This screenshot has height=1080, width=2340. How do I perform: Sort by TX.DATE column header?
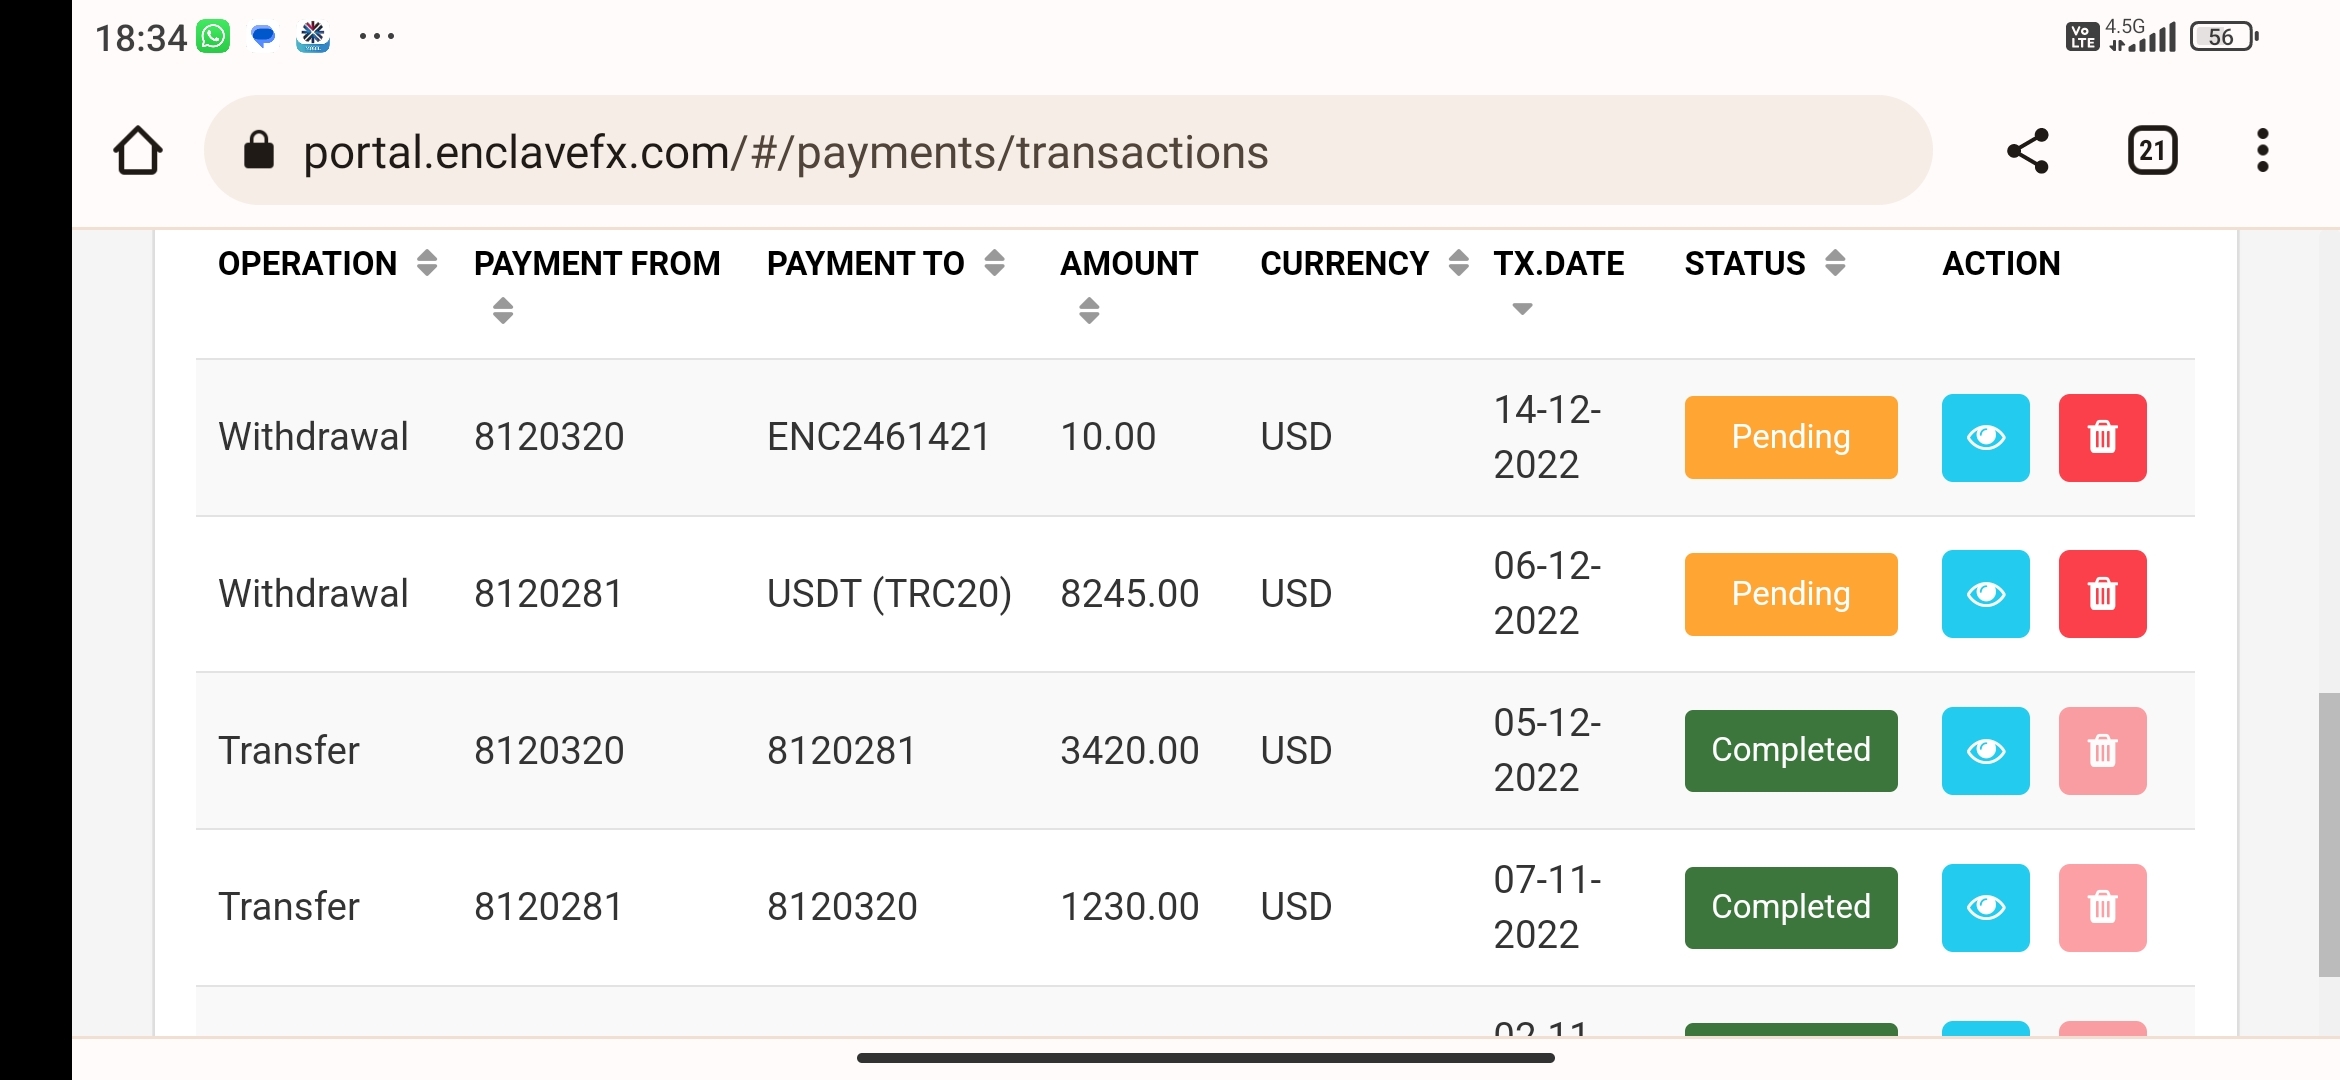(1558, 265)
